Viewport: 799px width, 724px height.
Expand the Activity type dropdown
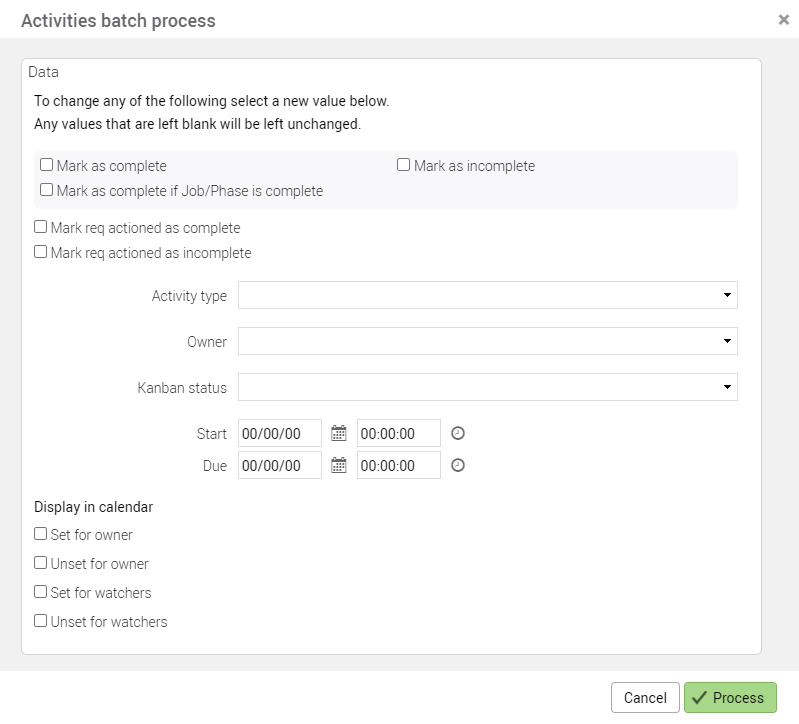click(487, 296)
